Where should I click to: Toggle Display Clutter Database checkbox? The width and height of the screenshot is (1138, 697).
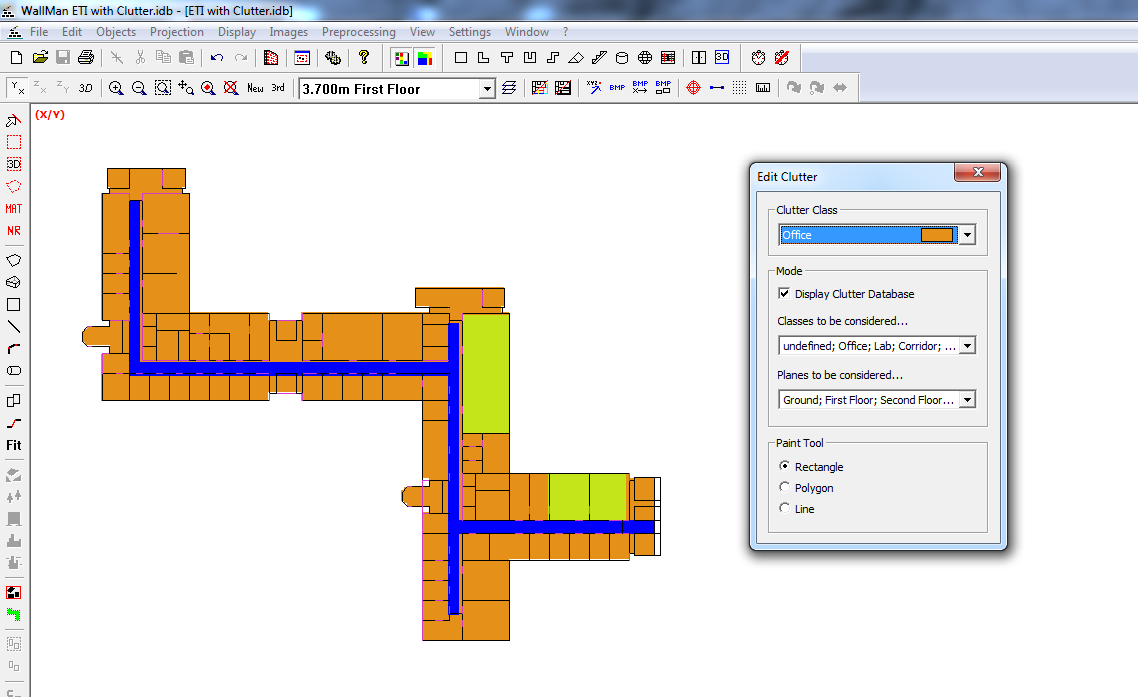click(x=785, y=294)
